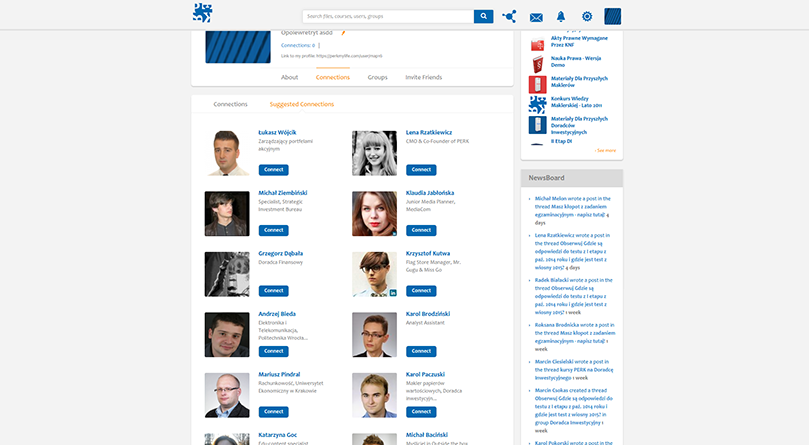Switch to the About tab

click(x=289, y=77)
